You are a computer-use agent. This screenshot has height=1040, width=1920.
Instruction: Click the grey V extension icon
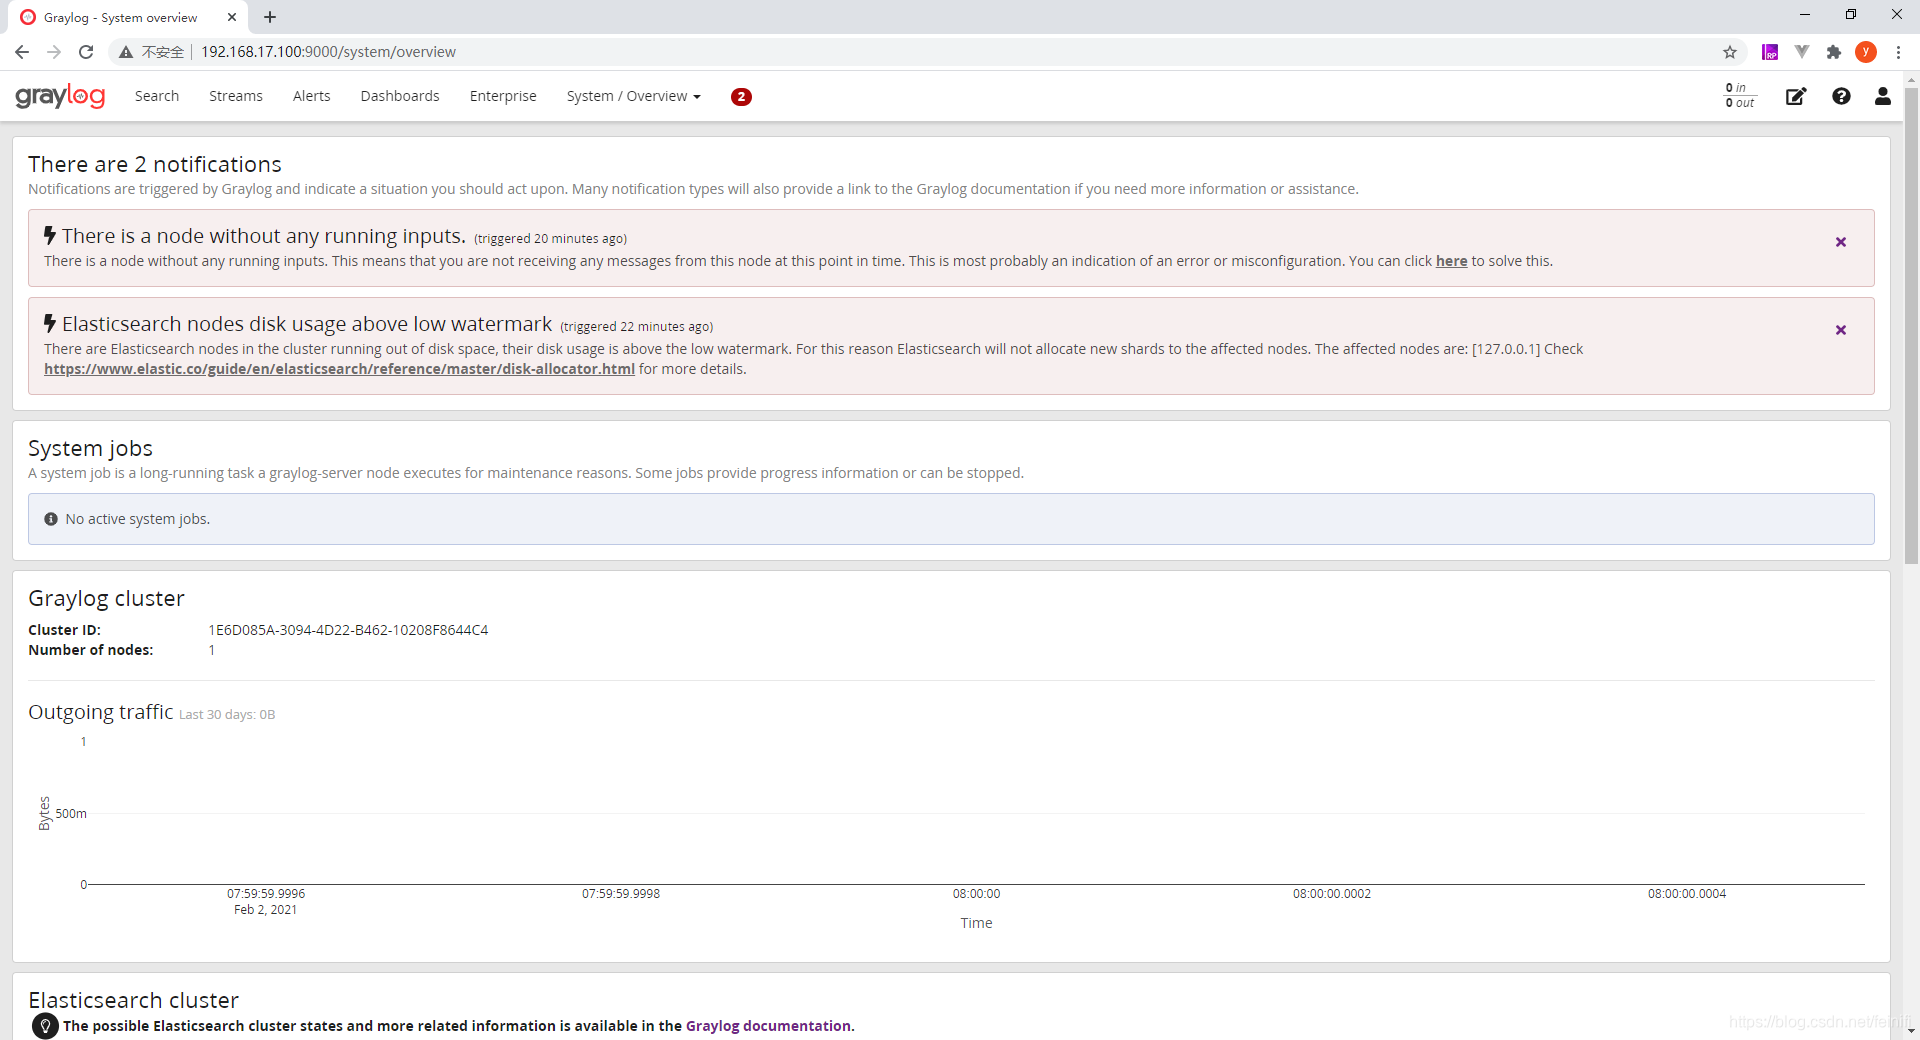click(x=1802, y=52)
